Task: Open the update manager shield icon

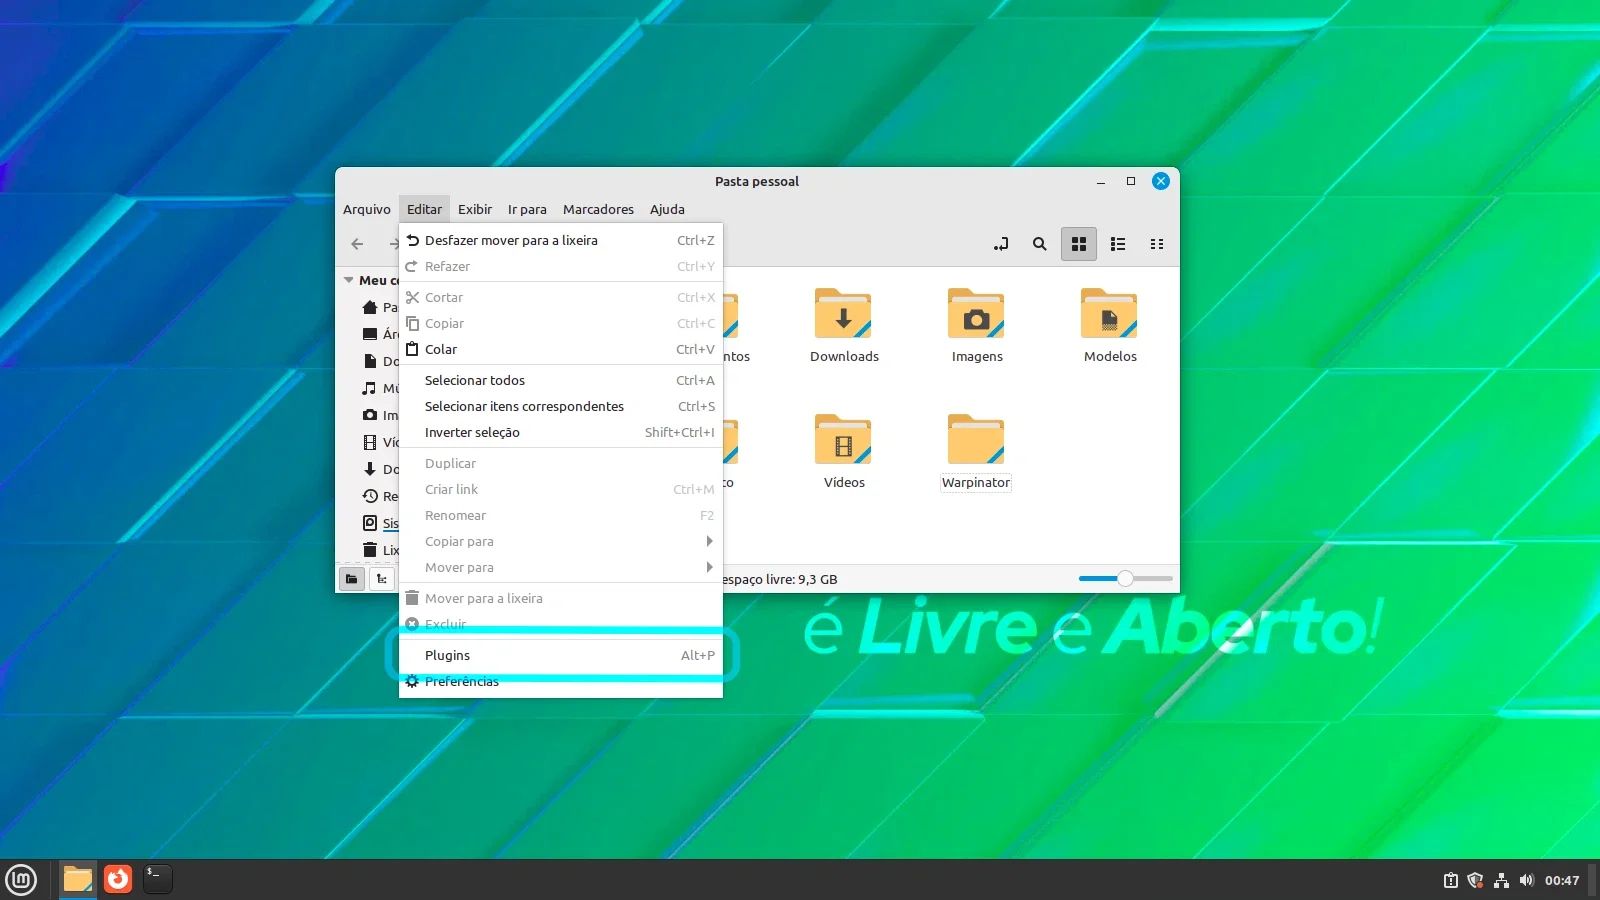Action: tap(1475, 880)
